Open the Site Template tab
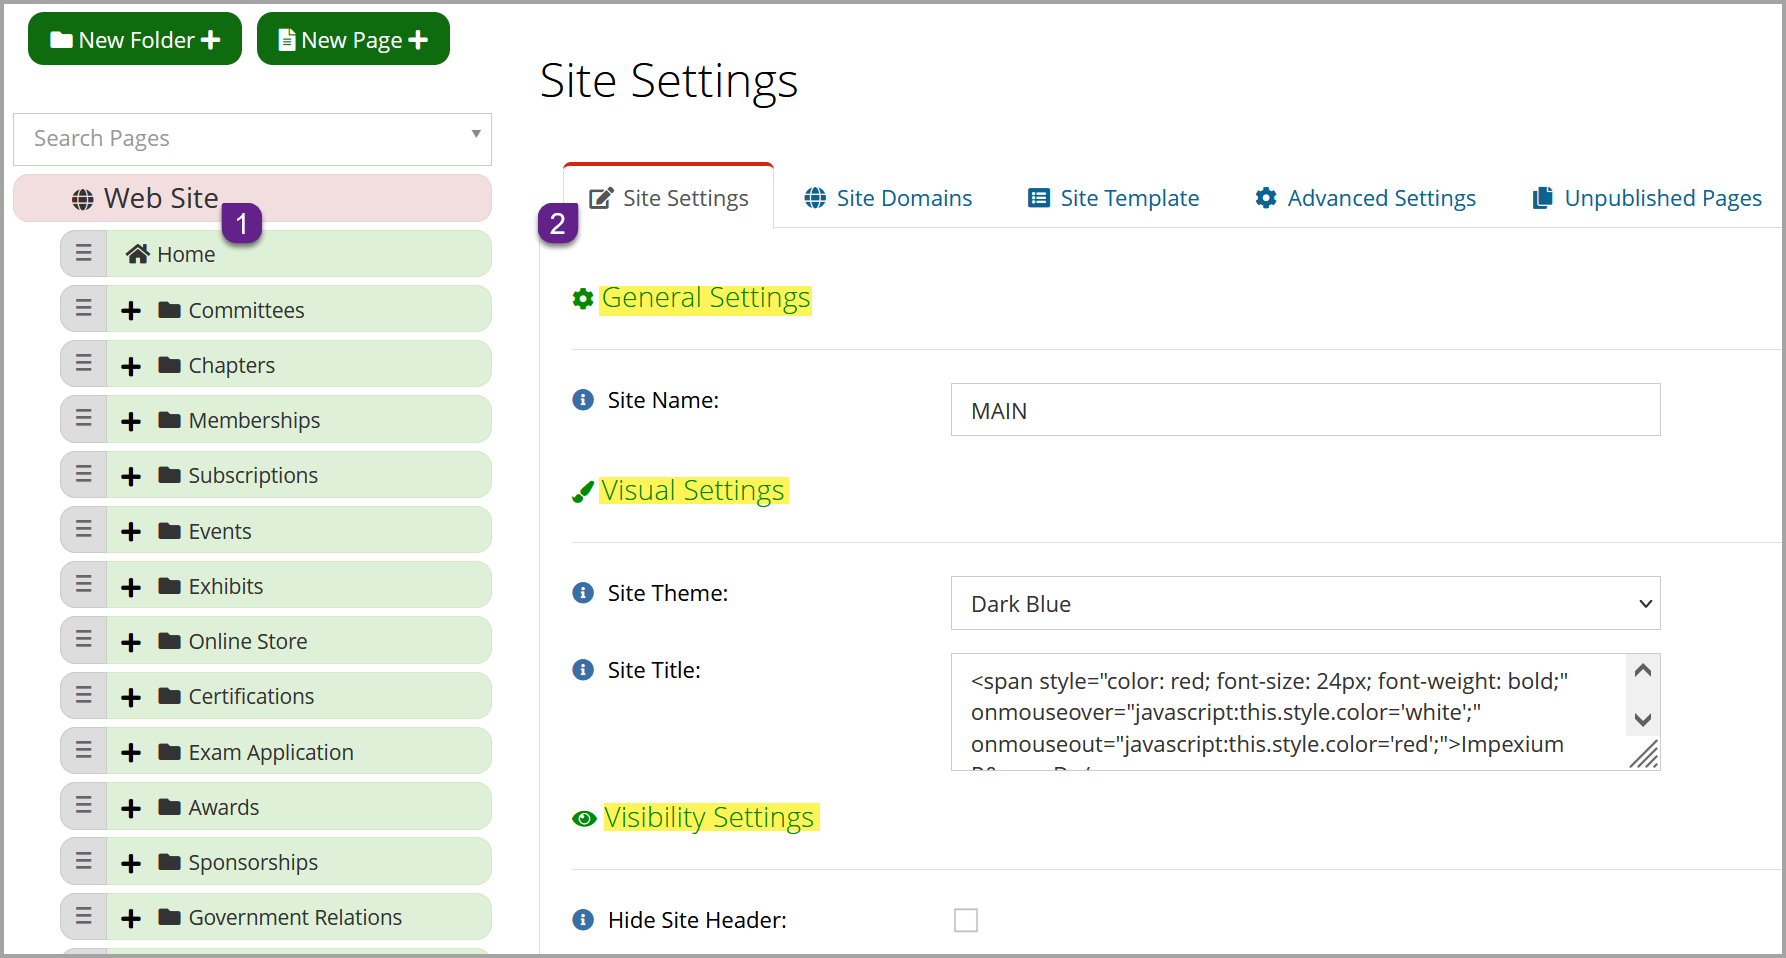The width and height of the screenshot is (1786, 958). (1113, 198)
